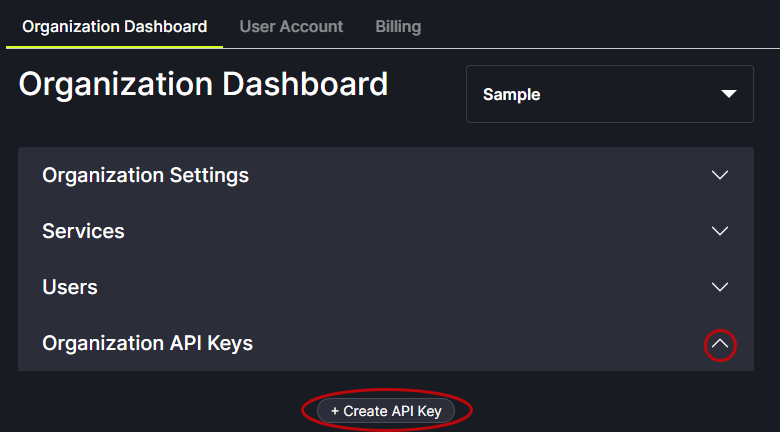Click the Organization API Keys section title
The height and width of the screenshot is (432, 780).
pos(147,343)
